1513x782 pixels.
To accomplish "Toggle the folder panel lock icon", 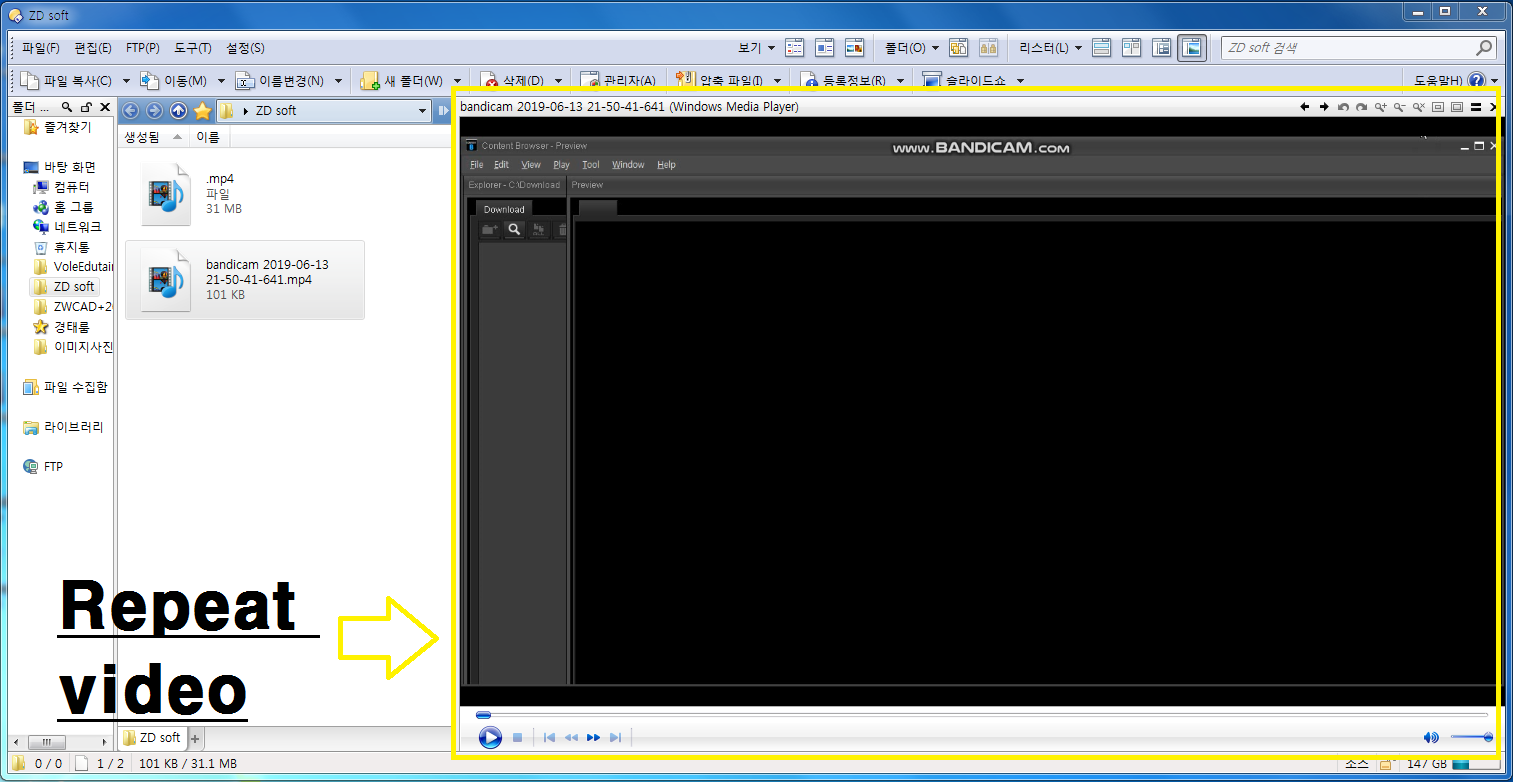I will pos(86,107).
